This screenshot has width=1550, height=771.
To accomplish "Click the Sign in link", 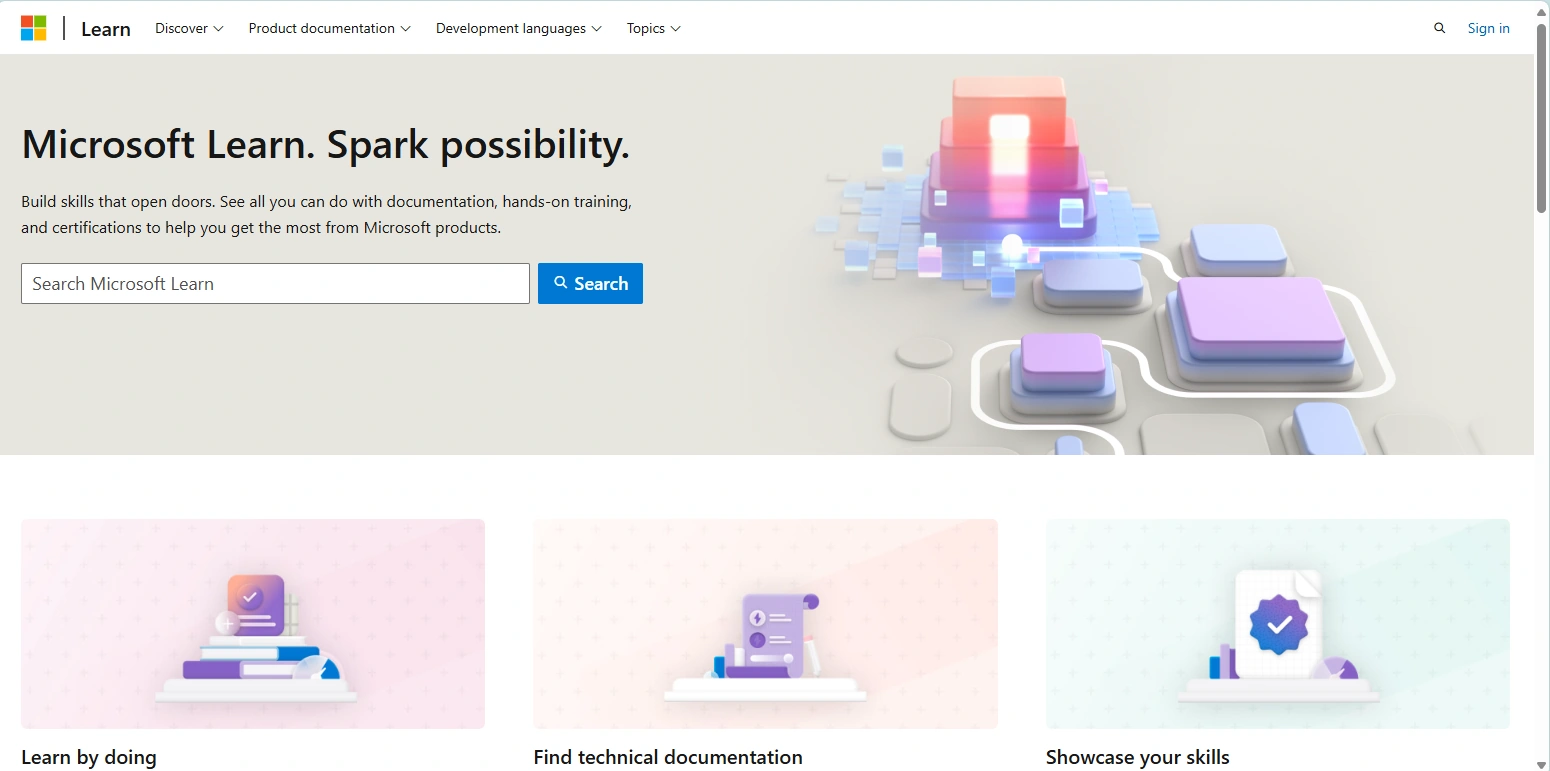I will coord(1488,28).
